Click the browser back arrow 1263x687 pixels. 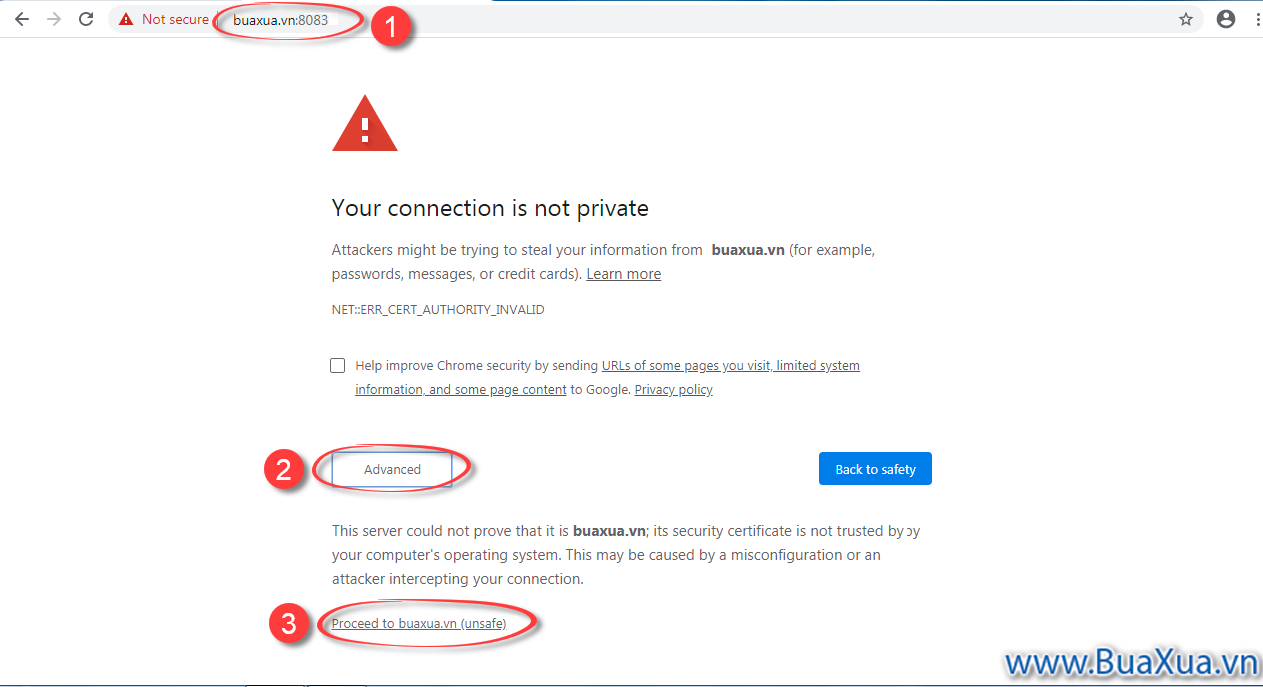[x=22, y=19]
